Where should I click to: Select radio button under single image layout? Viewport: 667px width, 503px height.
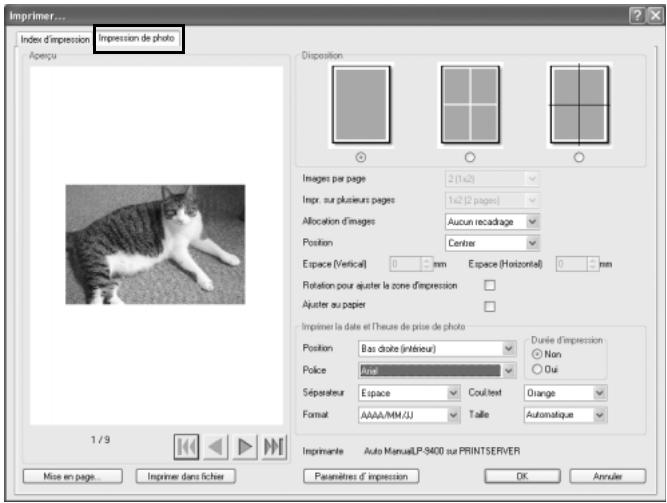[x=361, y=157]
